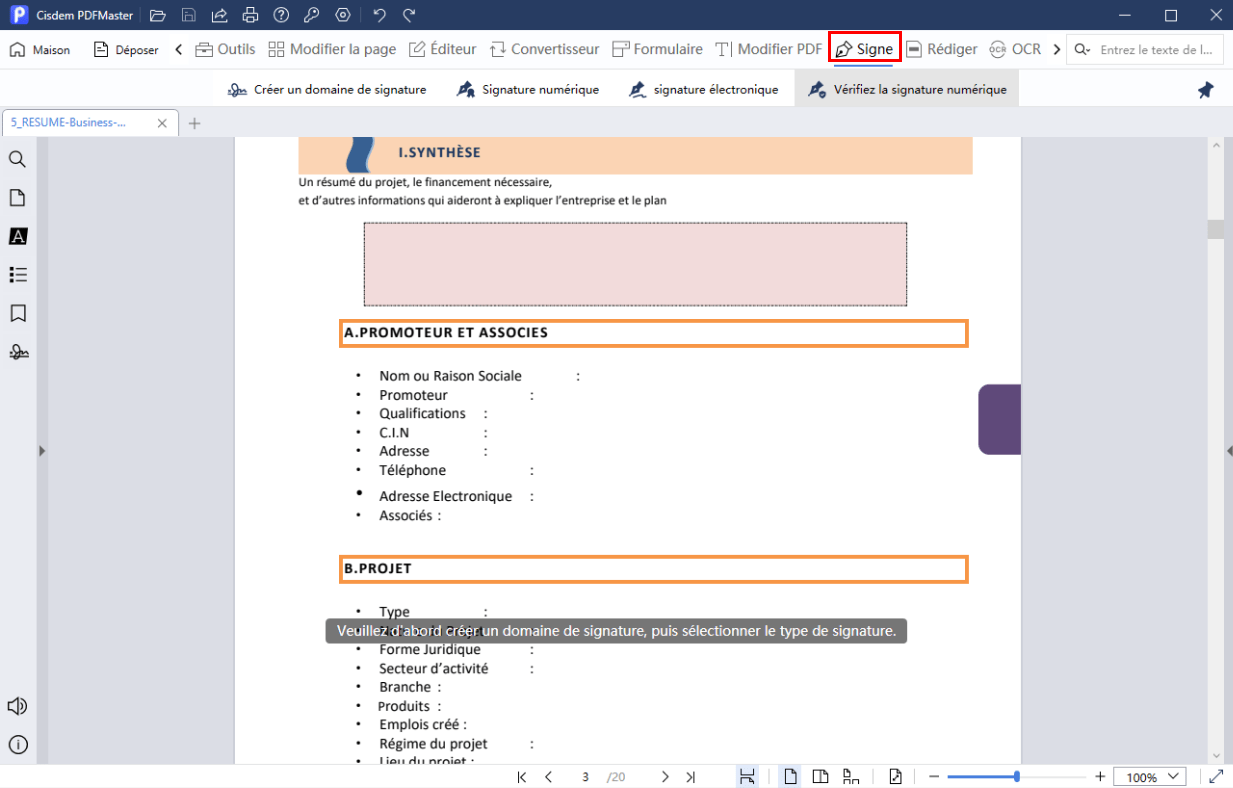
Task: Click the pink signature field box
Action: point(635,264)
